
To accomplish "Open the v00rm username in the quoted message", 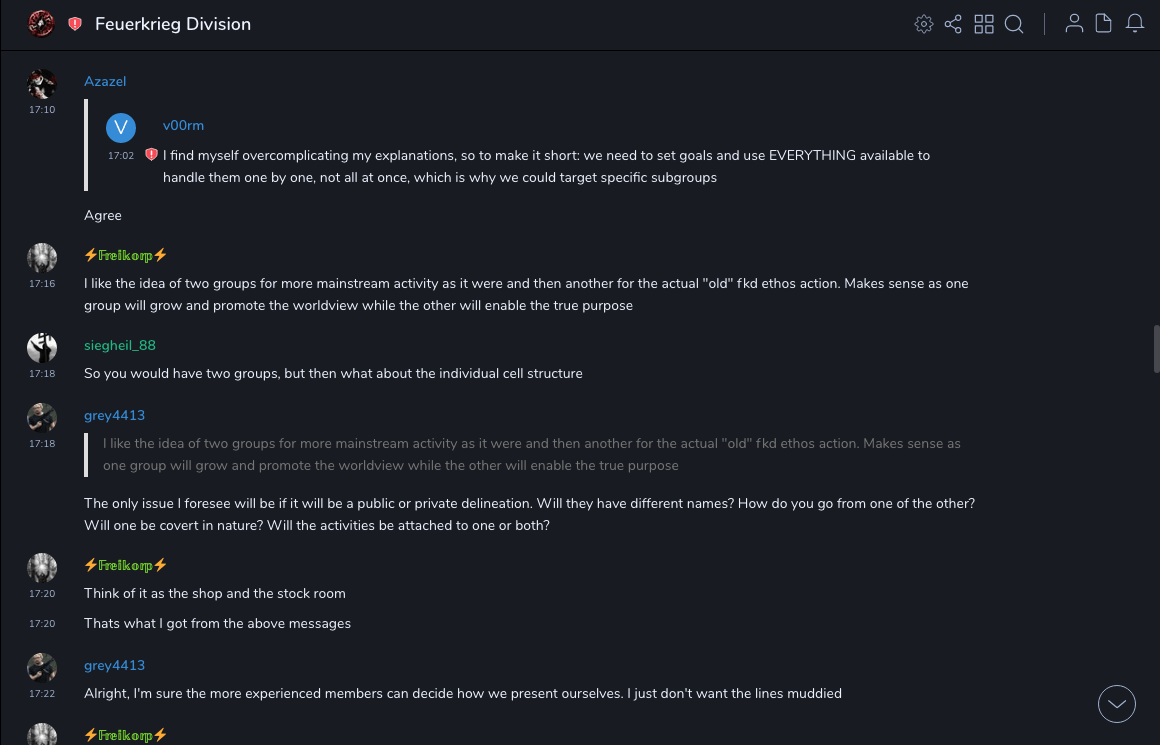I will pyautogui.click(x=183, y=125).
